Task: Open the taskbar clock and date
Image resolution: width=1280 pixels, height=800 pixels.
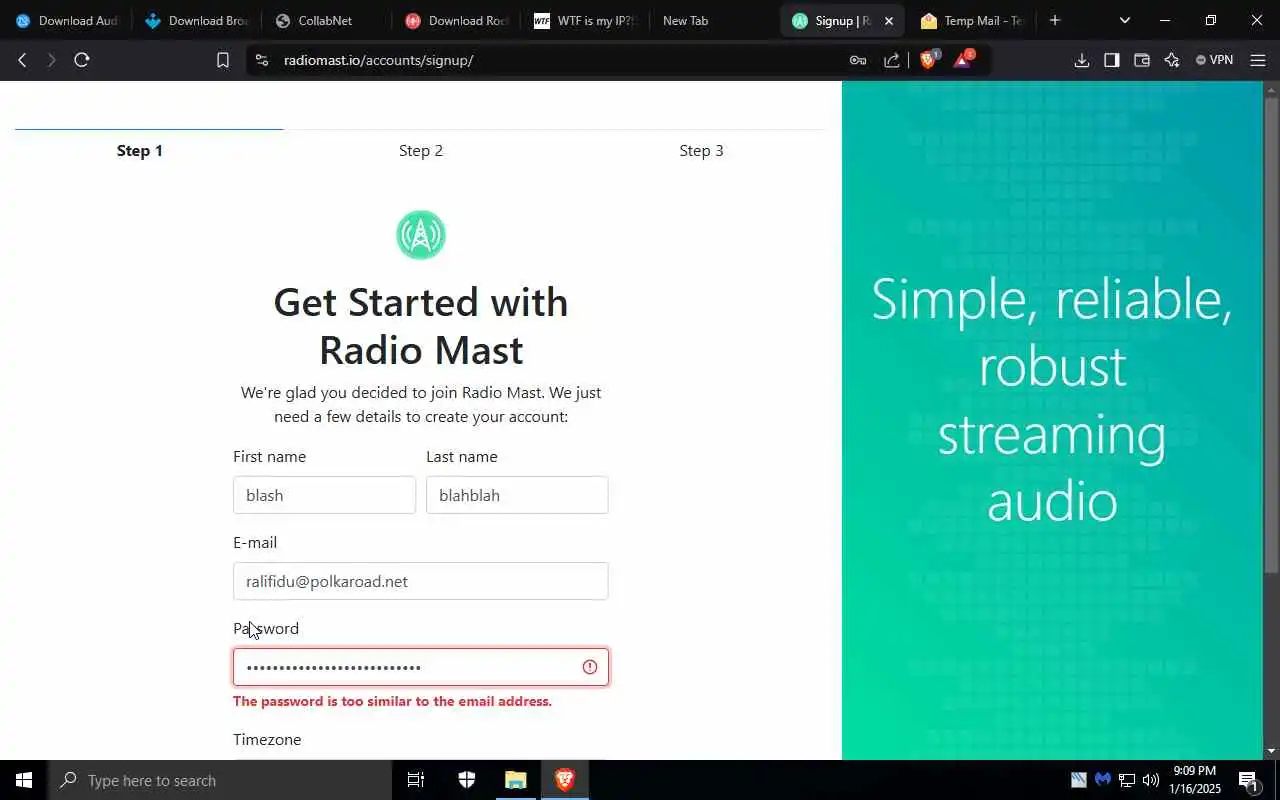Action: [x=1195, y=780]
